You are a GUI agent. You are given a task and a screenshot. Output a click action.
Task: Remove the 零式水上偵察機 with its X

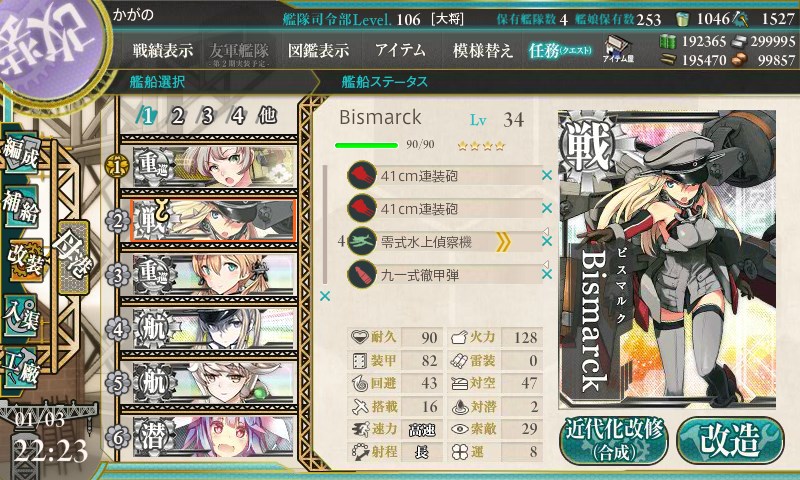547,241
